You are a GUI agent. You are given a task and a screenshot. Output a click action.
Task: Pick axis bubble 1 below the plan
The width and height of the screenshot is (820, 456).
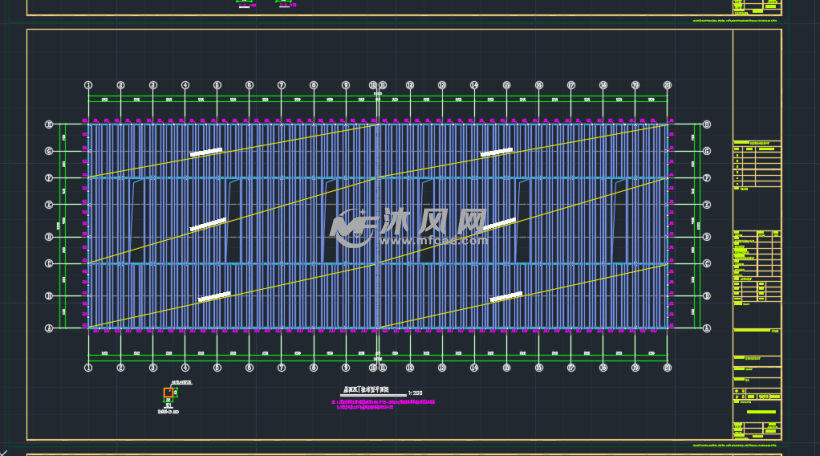click(88, 368)
